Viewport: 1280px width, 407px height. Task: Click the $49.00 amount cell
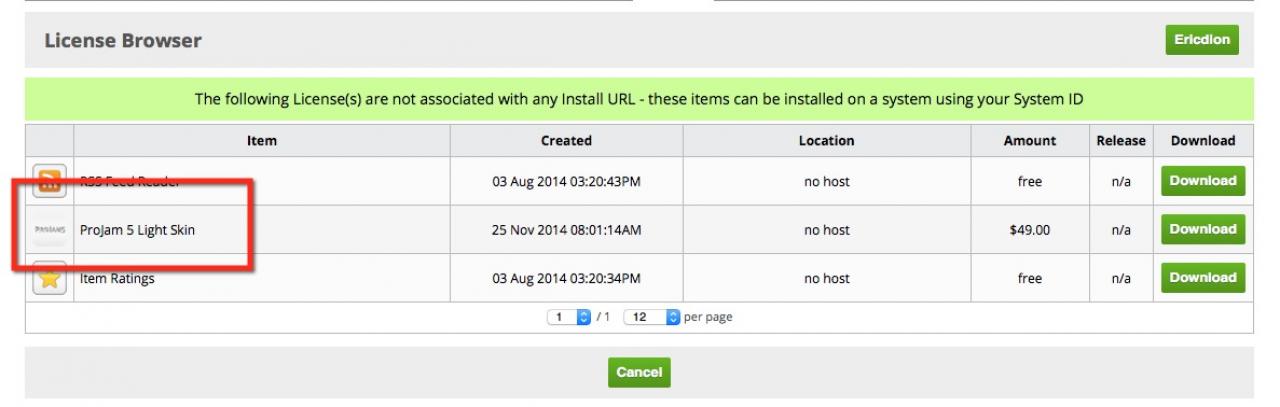1029,230
